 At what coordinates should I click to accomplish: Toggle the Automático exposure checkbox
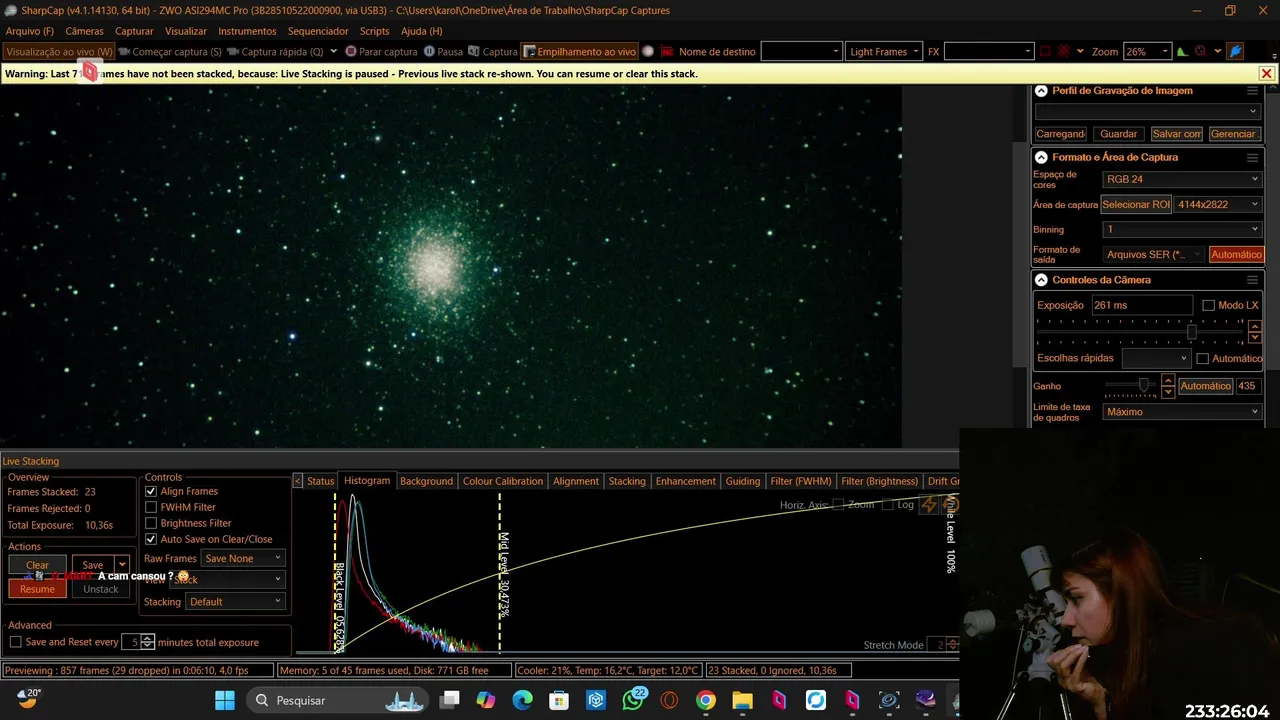(1203, 358)
